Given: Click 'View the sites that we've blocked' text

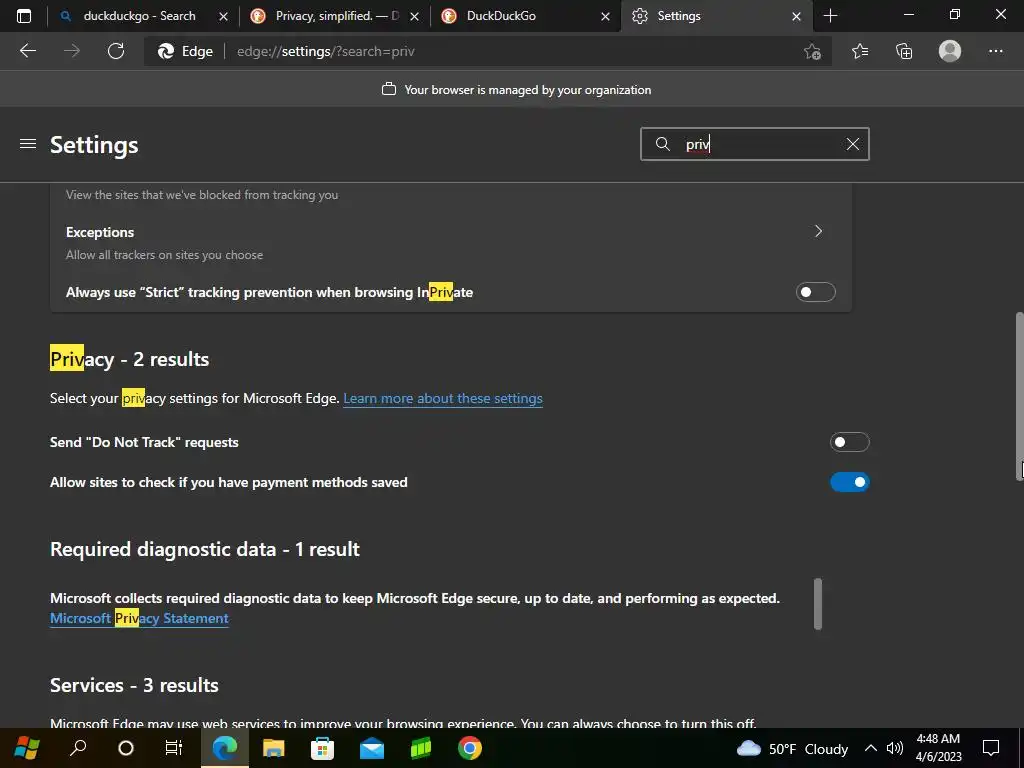Looking at the screenshot, I should 202,195.
